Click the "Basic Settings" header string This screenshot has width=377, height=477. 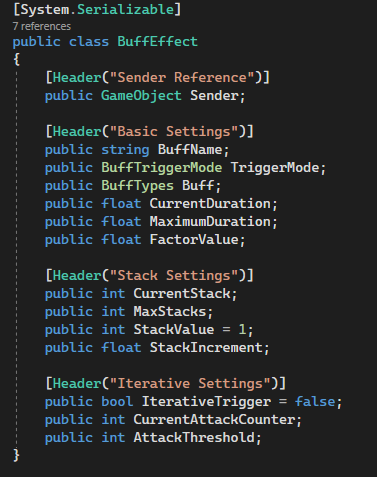tap(174, 132)
